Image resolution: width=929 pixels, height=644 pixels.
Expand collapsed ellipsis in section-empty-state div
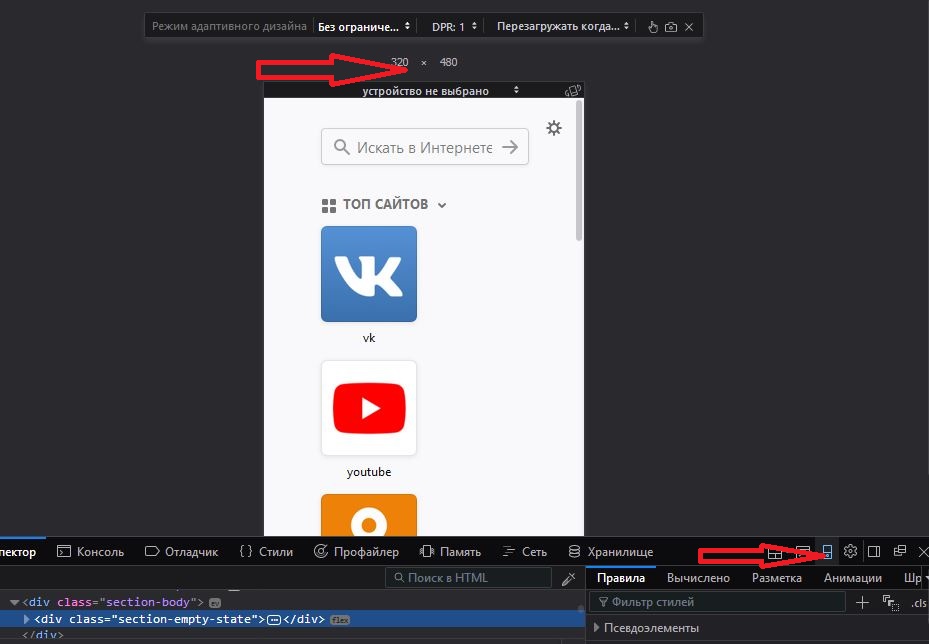[274, 620]
